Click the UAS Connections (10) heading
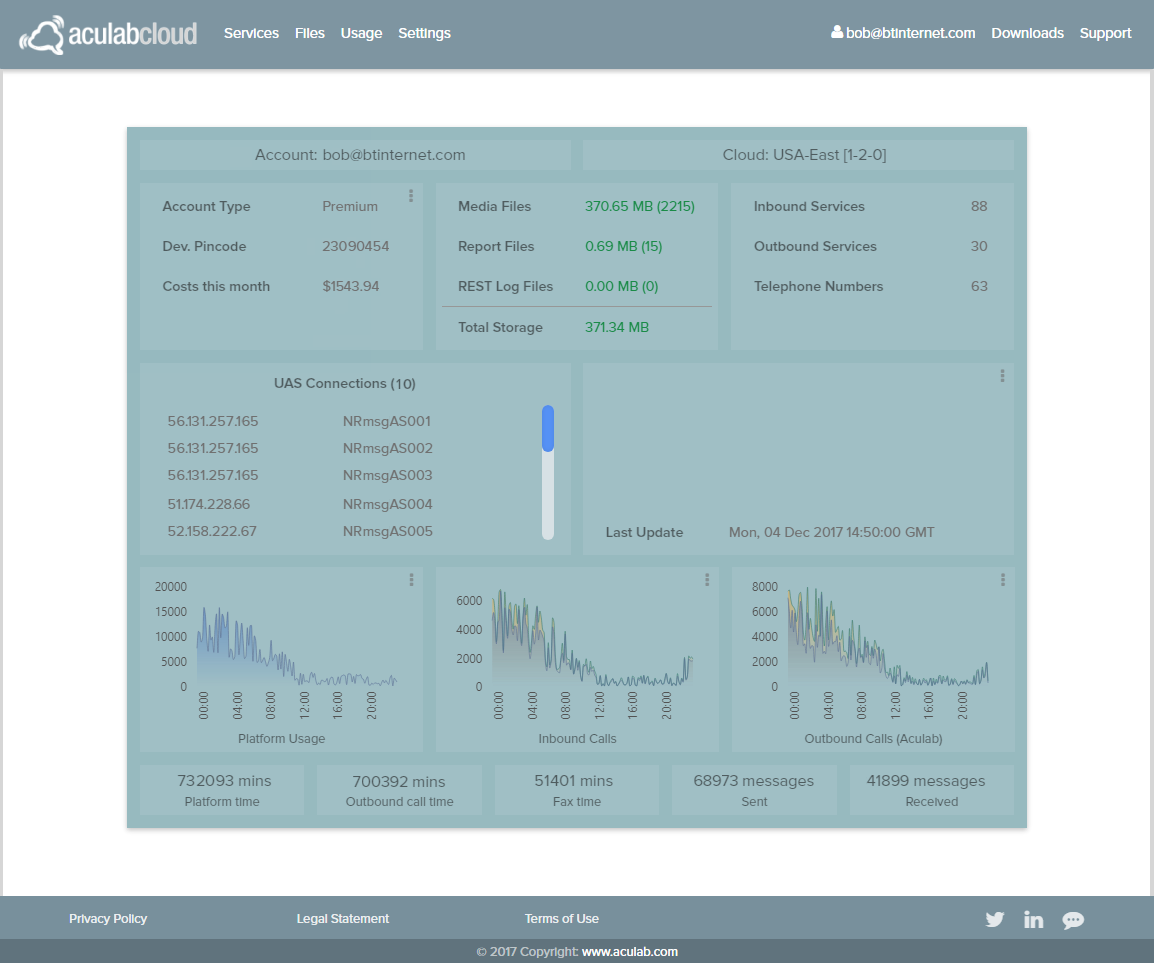Viewport: 1154px width, 964px height. pos(344,383)
